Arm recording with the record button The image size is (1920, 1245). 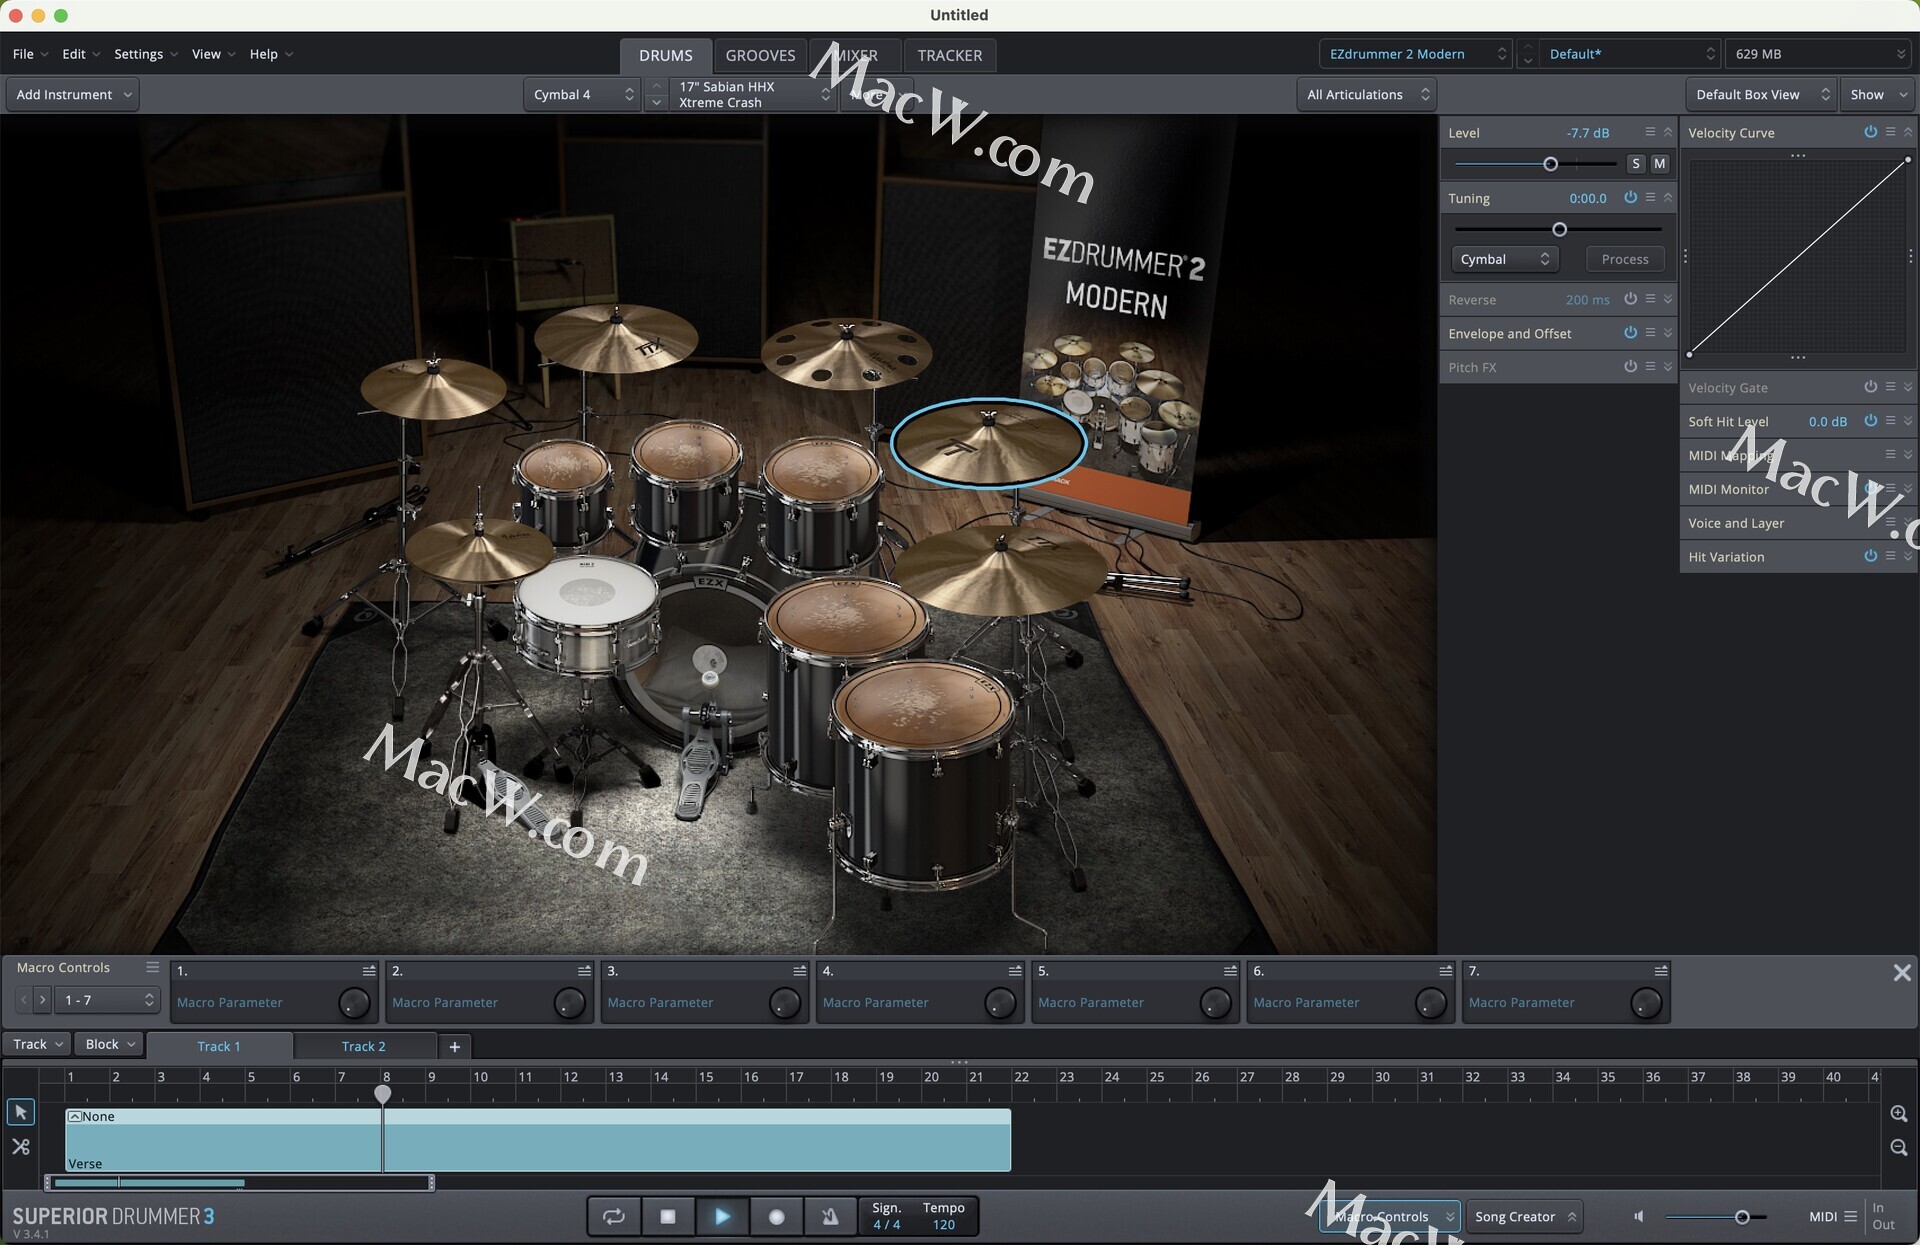[776, 1216]
